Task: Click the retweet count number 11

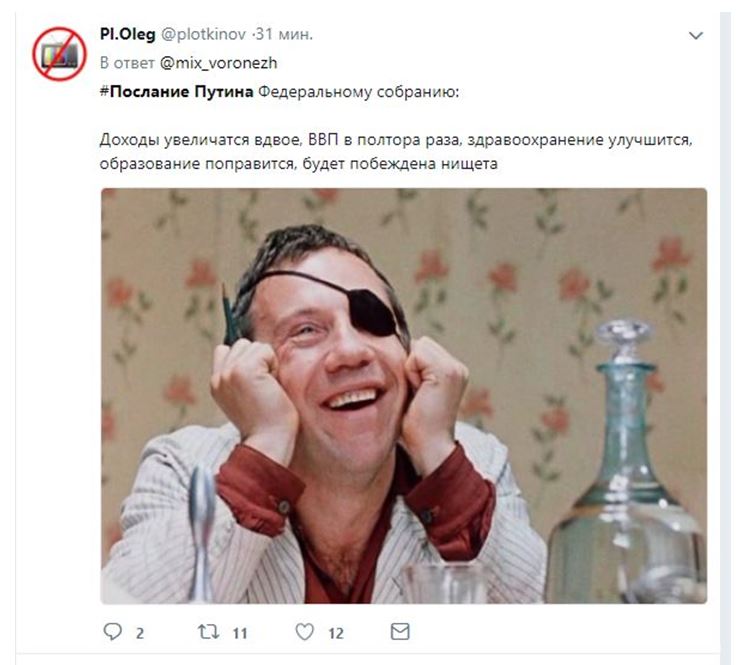Action: 240,633
